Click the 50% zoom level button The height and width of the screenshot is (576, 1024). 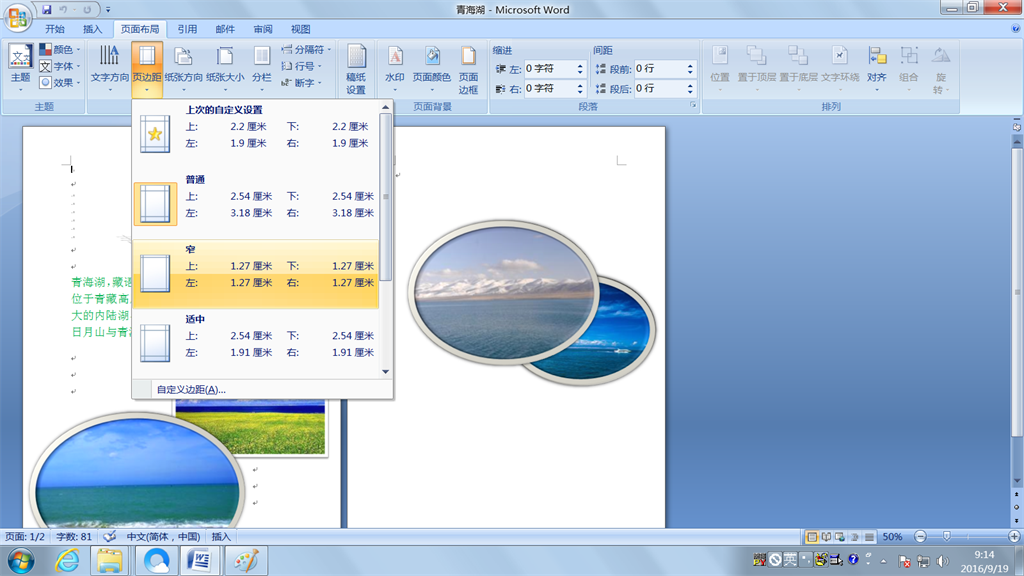coord(892,537)
